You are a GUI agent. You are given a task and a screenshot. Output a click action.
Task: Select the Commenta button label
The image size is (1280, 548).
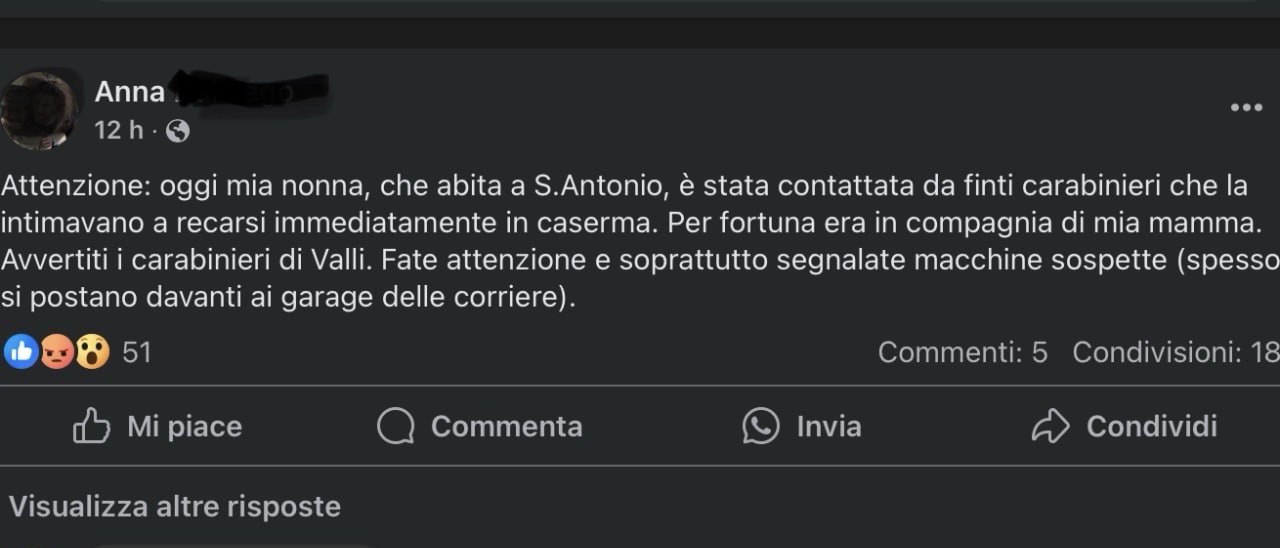[507, 427]
